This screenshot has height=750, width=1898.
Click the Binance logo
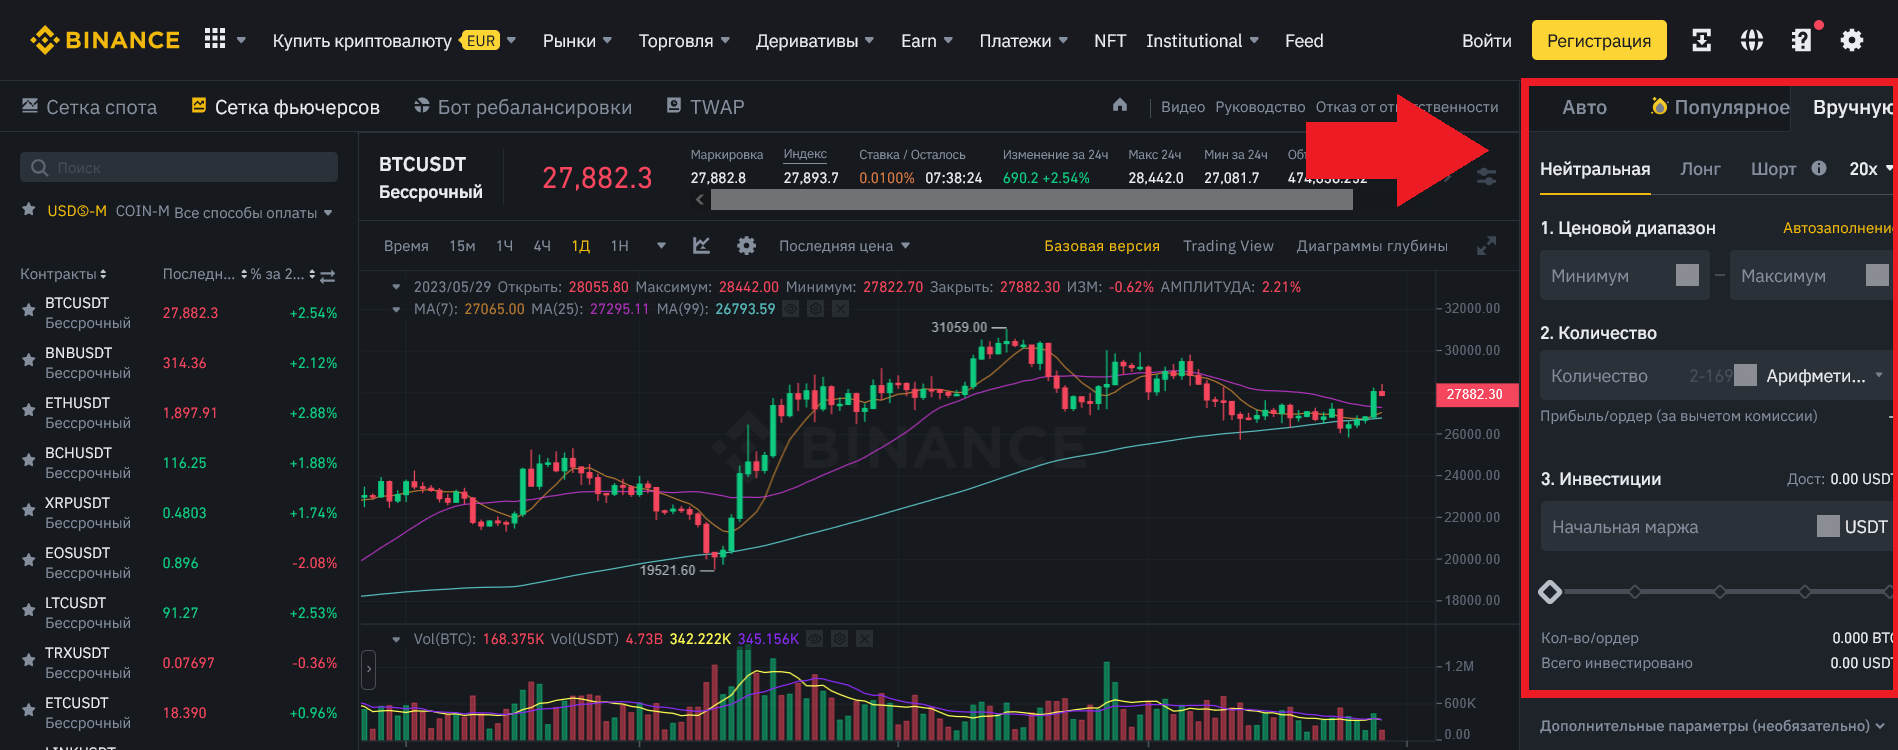105,40
